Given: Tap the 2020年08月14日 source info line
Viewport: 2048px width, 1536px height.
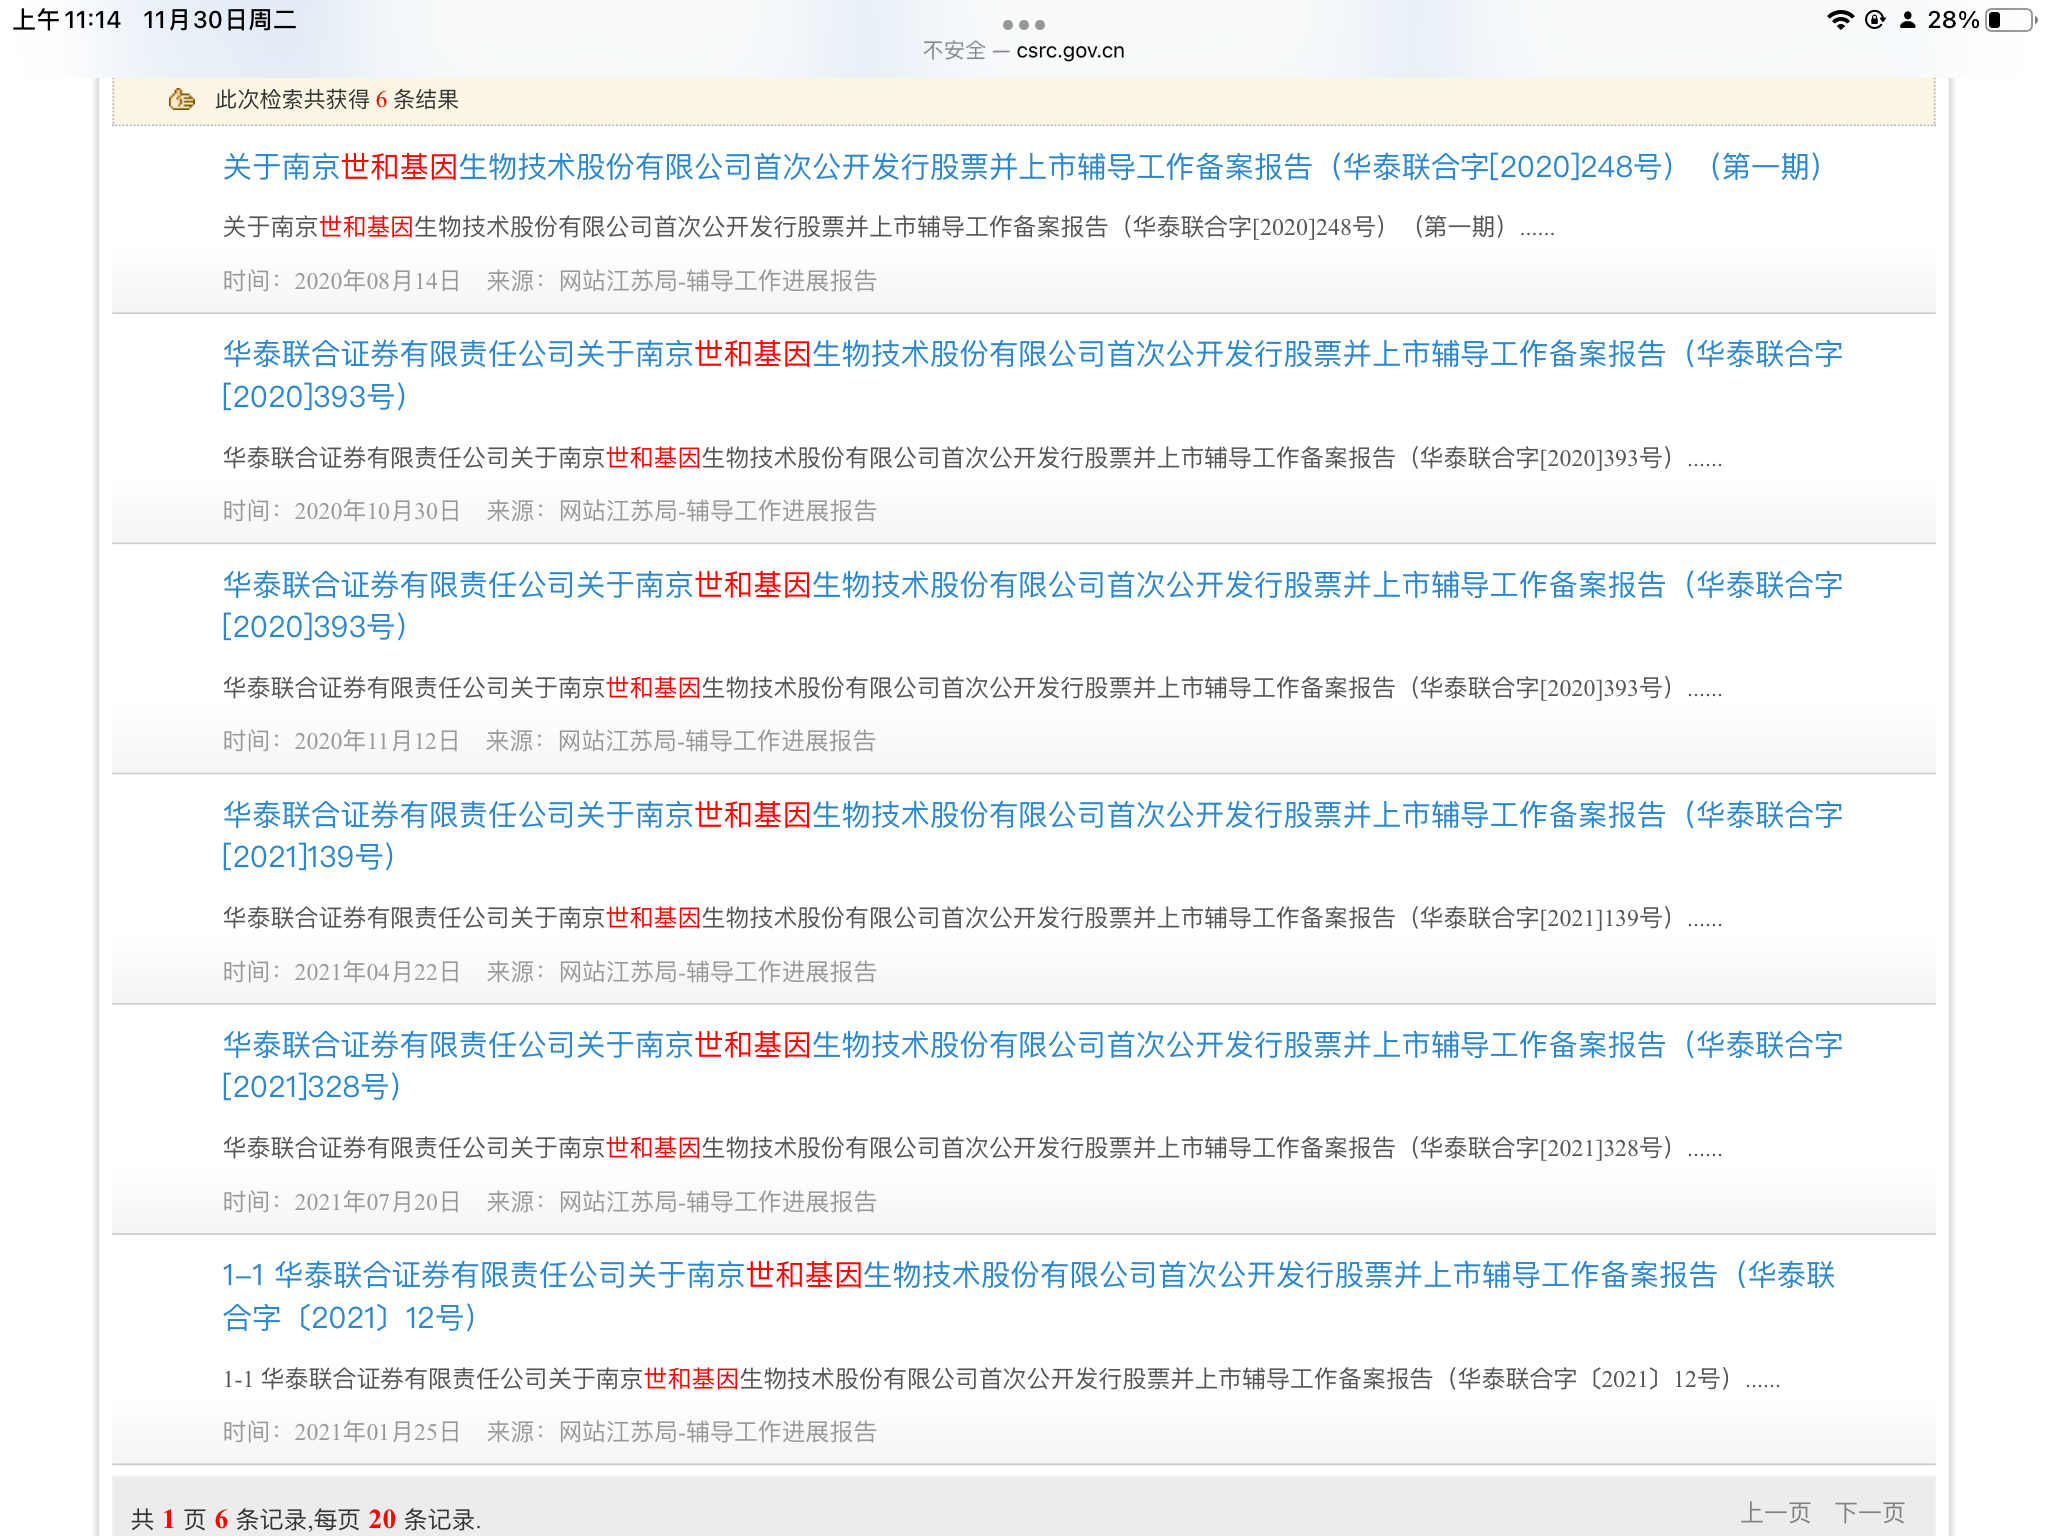Looking at the screenshot, I should pyautogui.click(x=549, y=281).
